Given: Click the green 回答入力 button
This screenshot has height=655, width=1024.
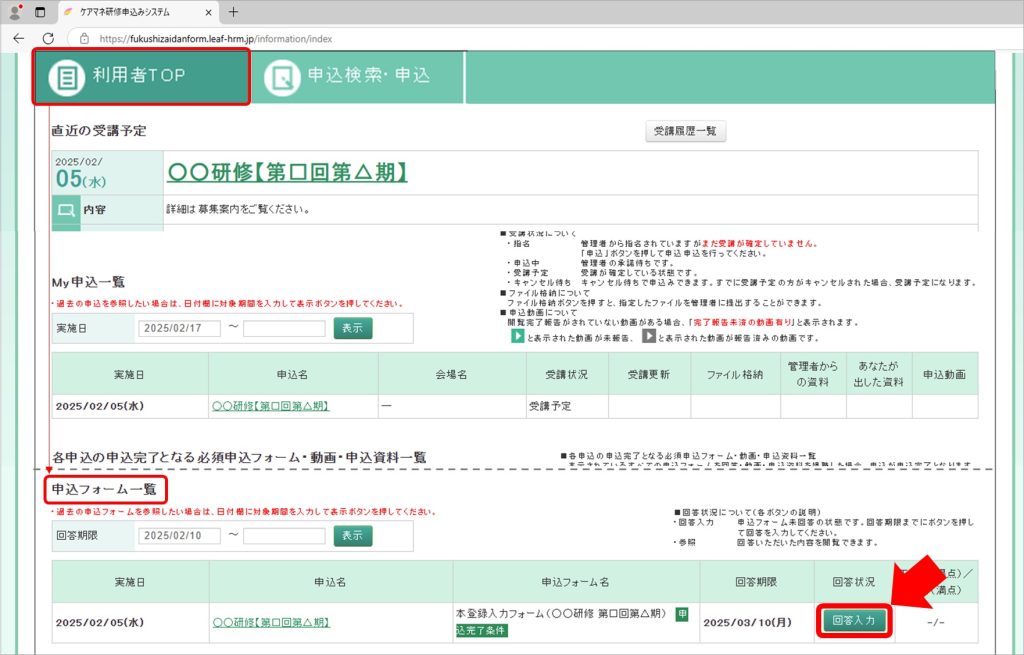Looking at the screenshot, I should 853,621.
